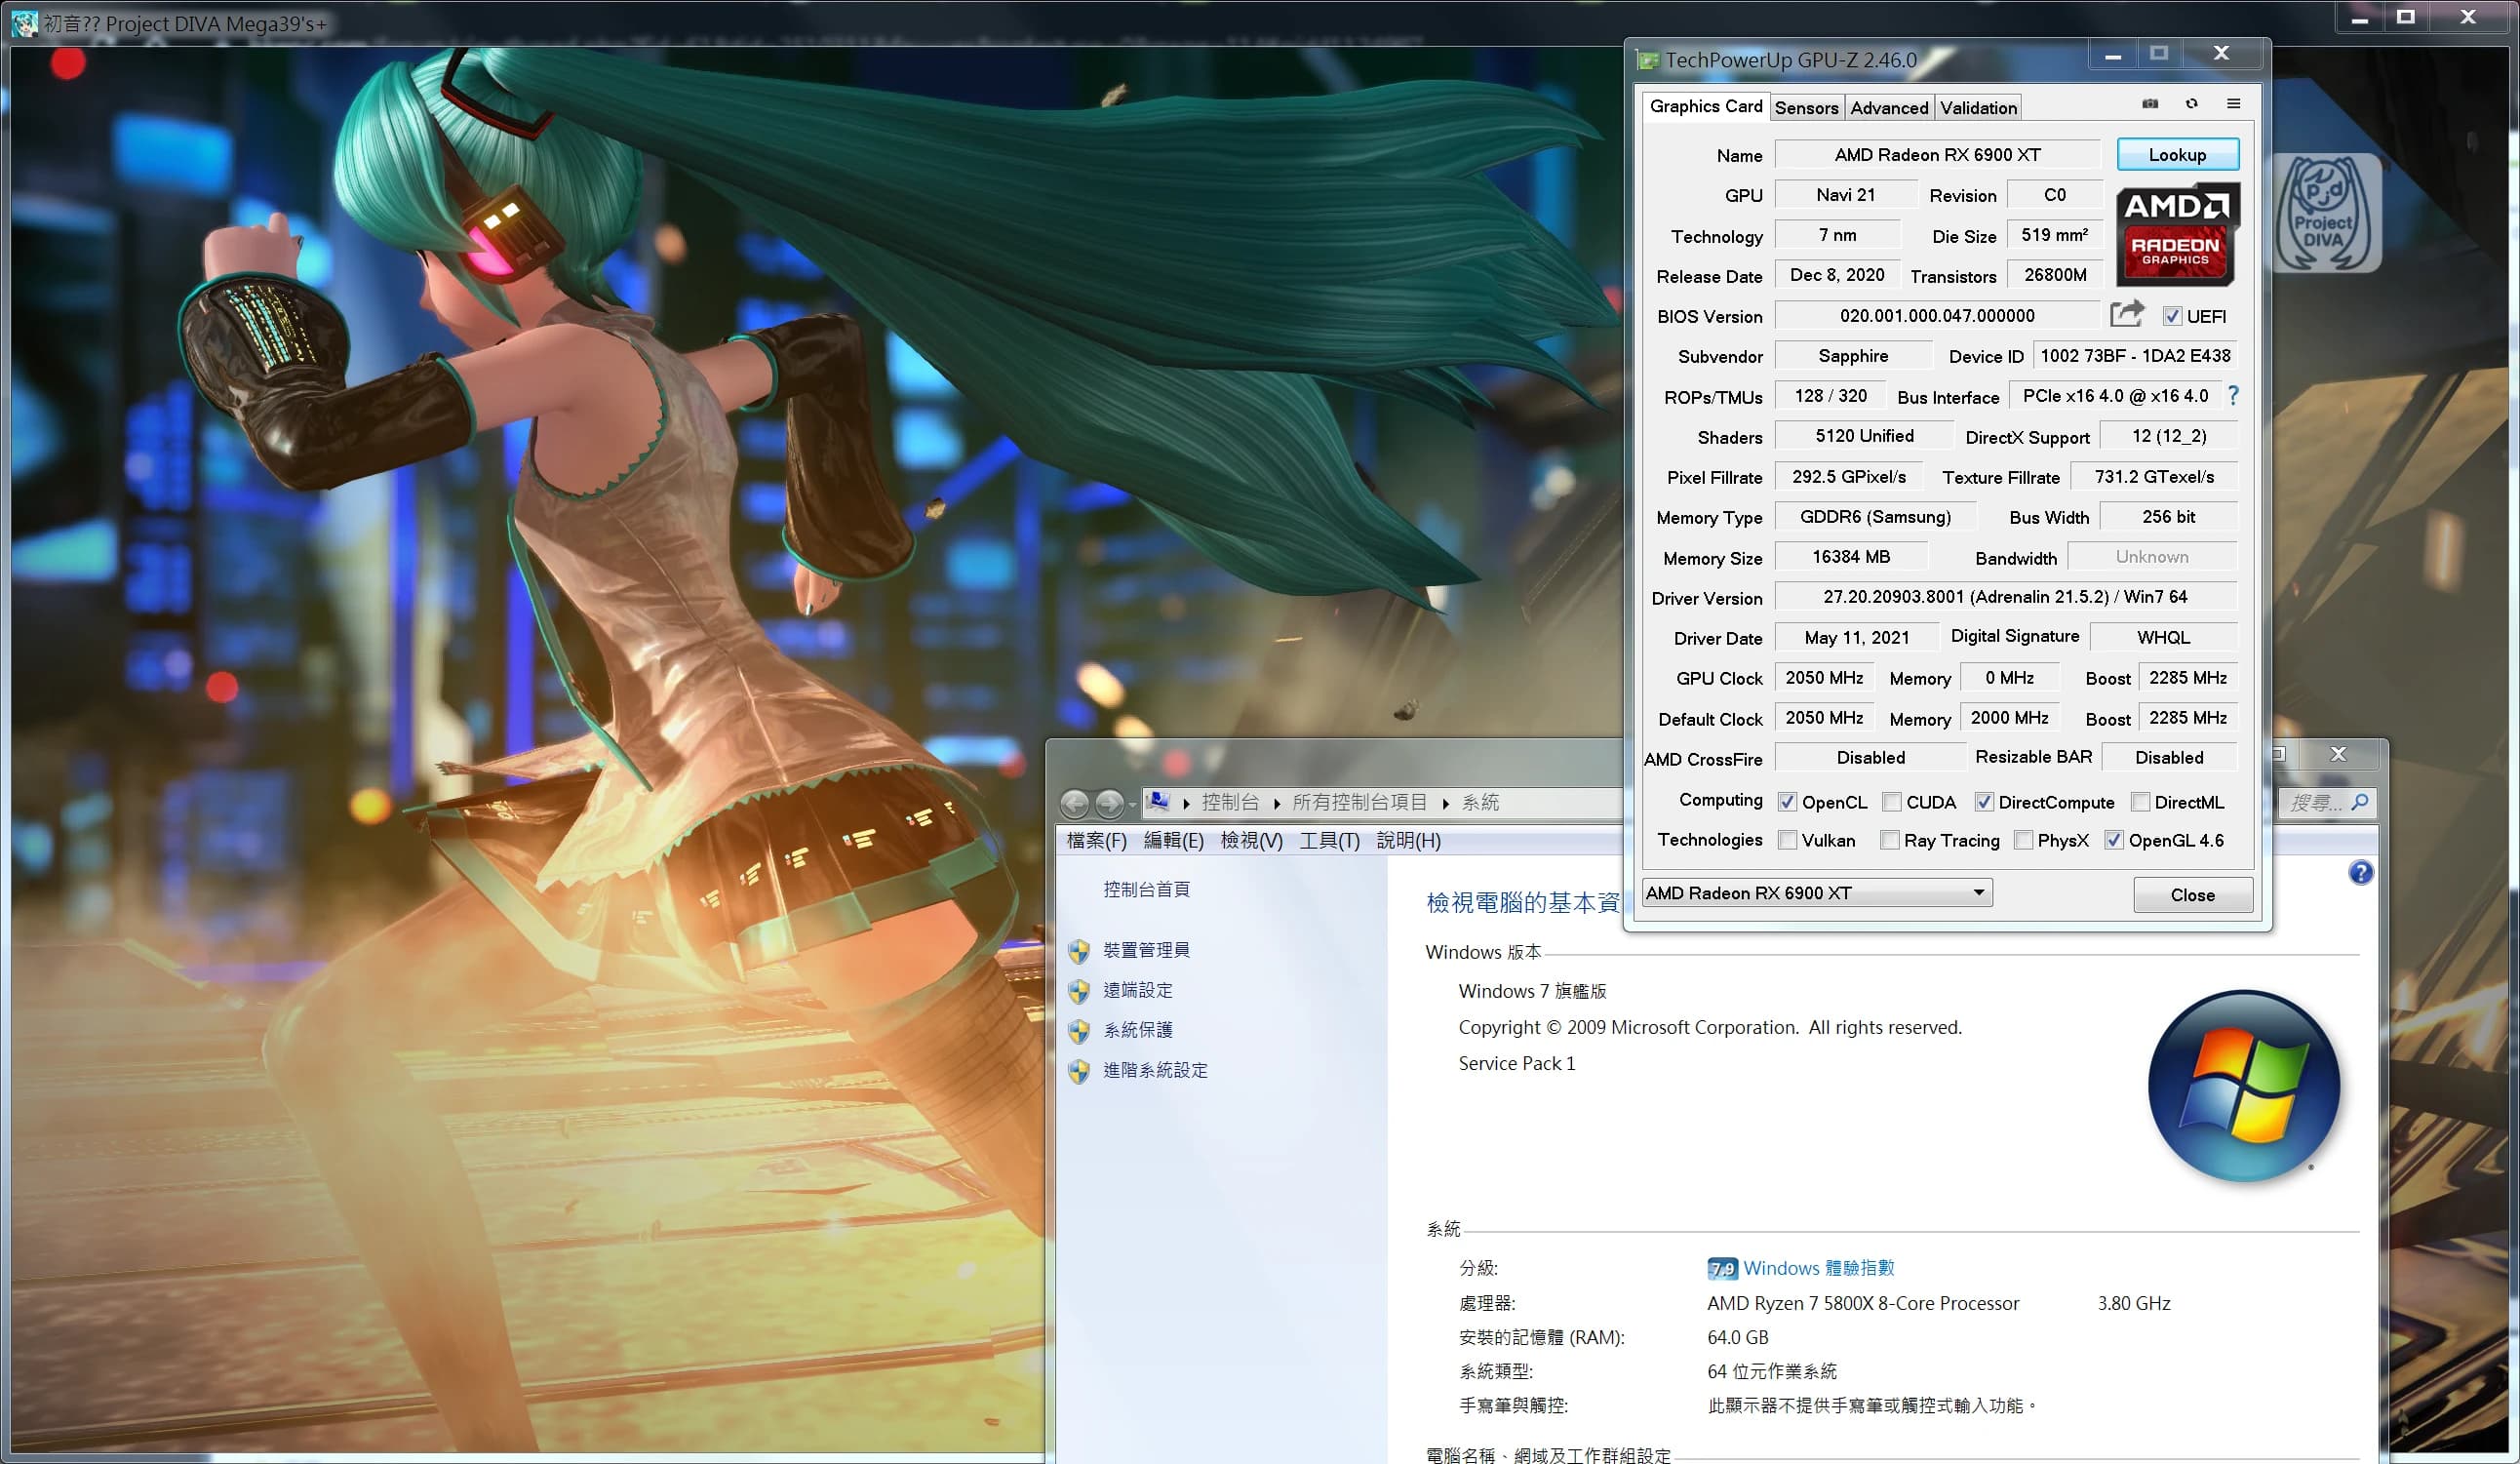Open 進階系統設定 link

point(1155,1070)
